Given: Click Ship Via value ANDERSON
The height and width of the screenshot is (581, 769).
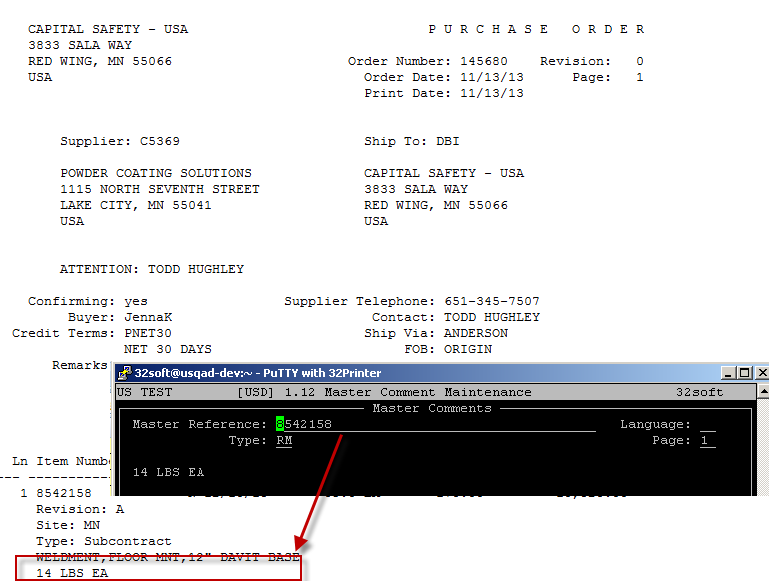Looking at the screenshot, I should (x=476, y=333).
